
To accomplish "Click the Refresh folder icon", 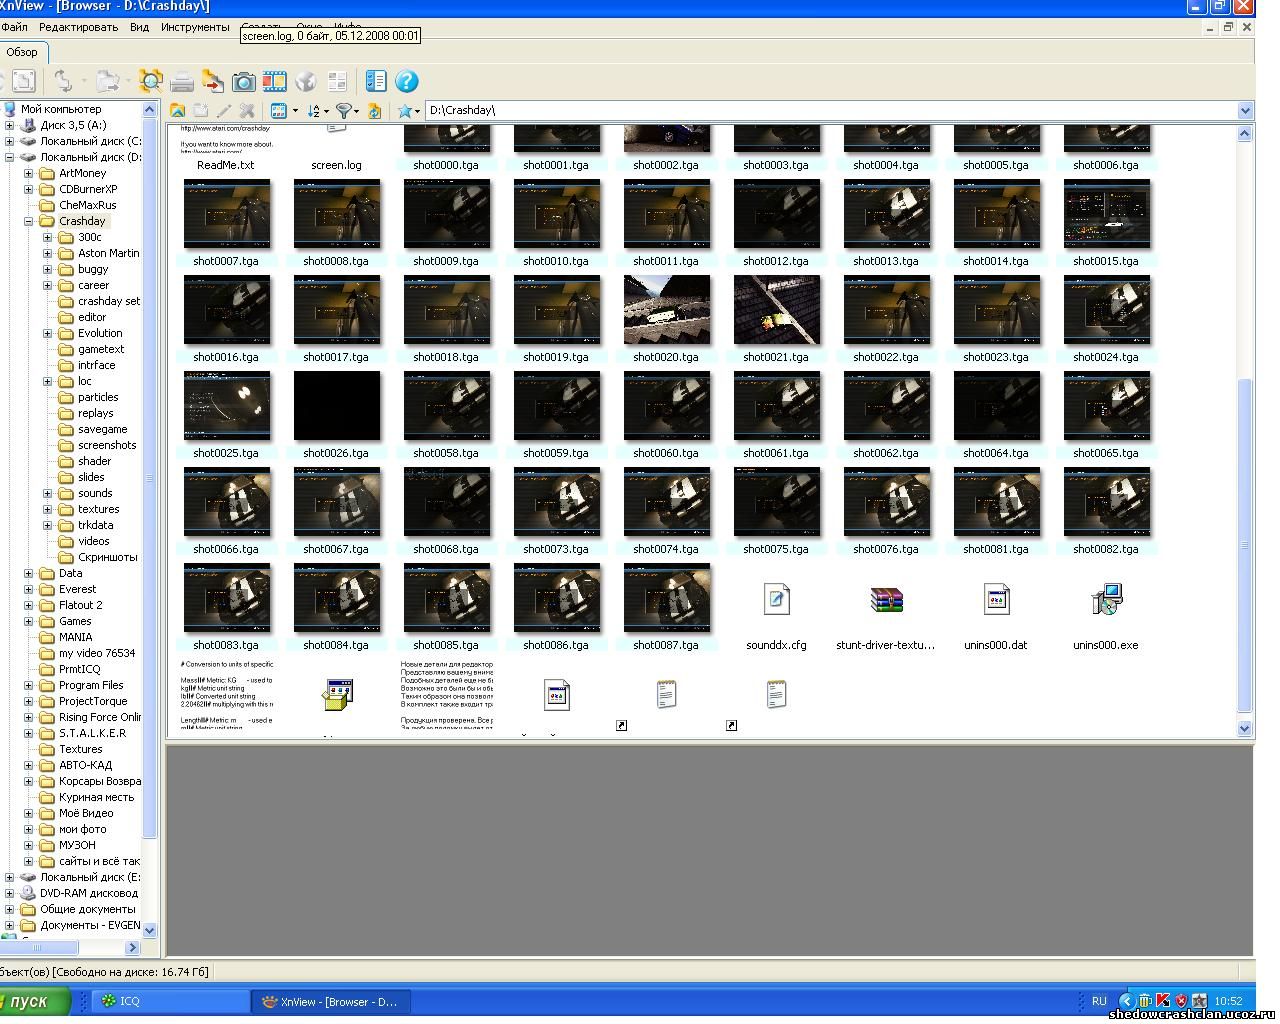I will pos(374,111).
